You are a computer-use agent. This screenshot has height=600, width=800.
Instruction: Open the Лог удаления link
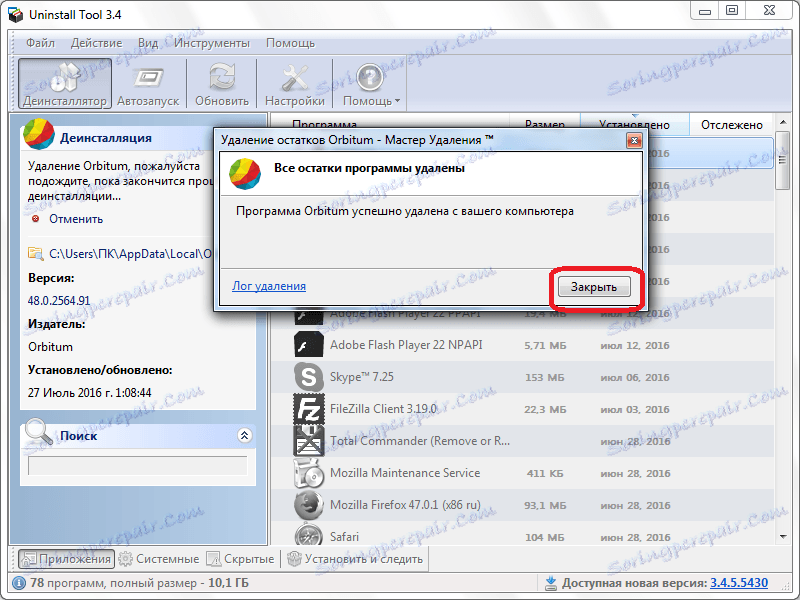(x=269, y=286)
